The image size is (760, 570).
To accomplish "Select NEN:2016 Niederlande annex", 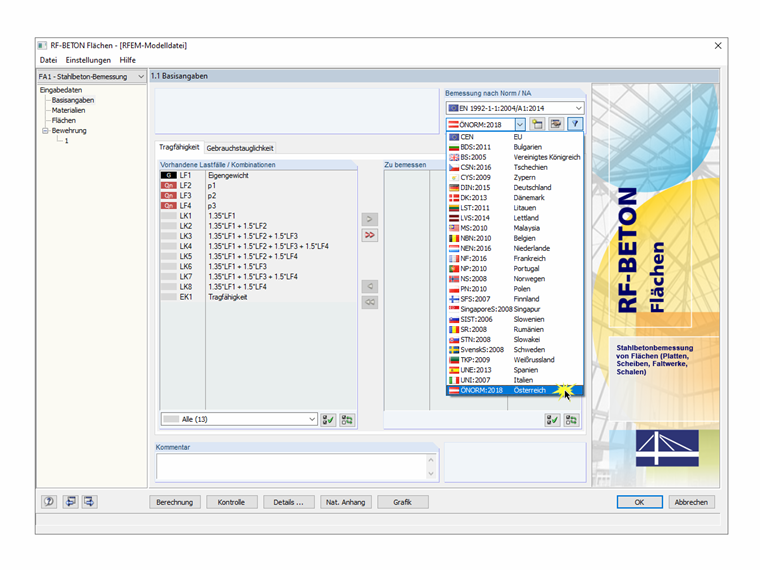I will tap(514, 248).
